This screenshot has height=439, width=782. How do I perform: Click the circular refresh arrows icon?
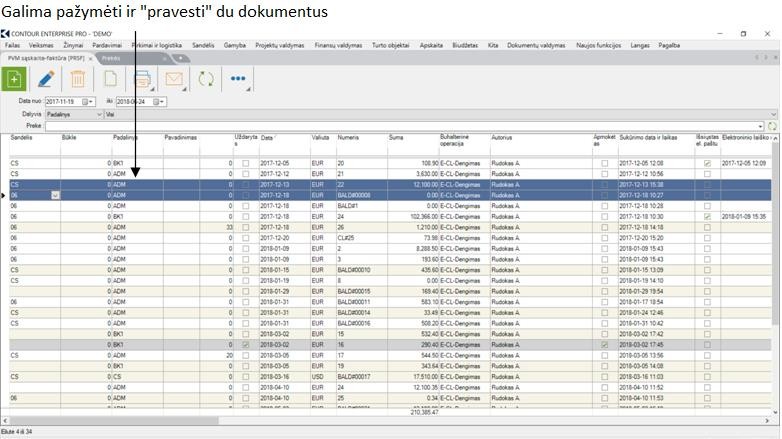tap(206, 79)
